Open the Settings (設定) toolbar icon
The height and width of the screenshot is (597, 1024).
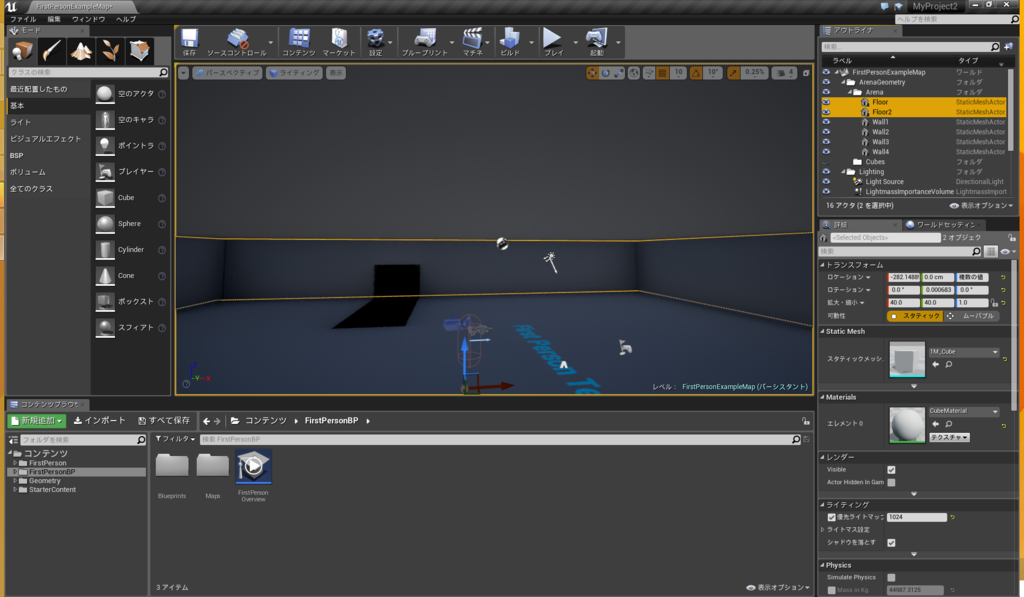click(x=376, y=39)
